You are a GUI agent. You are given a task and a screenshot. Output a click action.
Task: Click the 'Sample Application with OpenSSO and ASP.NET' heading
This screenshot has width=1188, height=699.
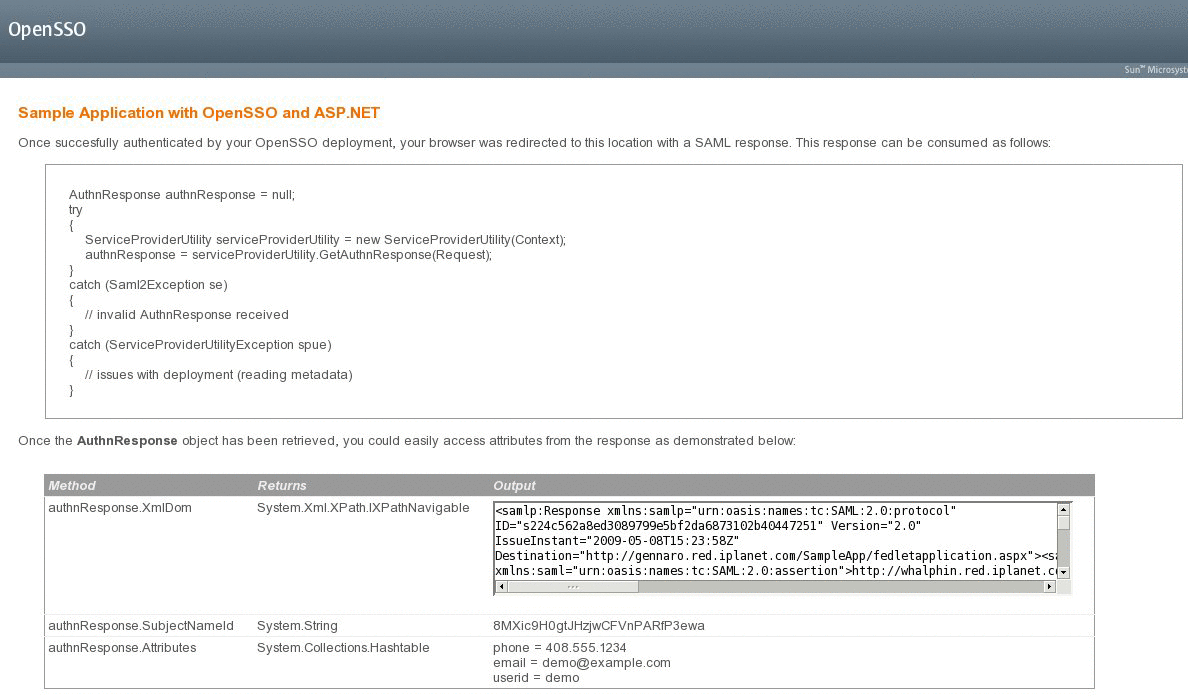point(199,113)
